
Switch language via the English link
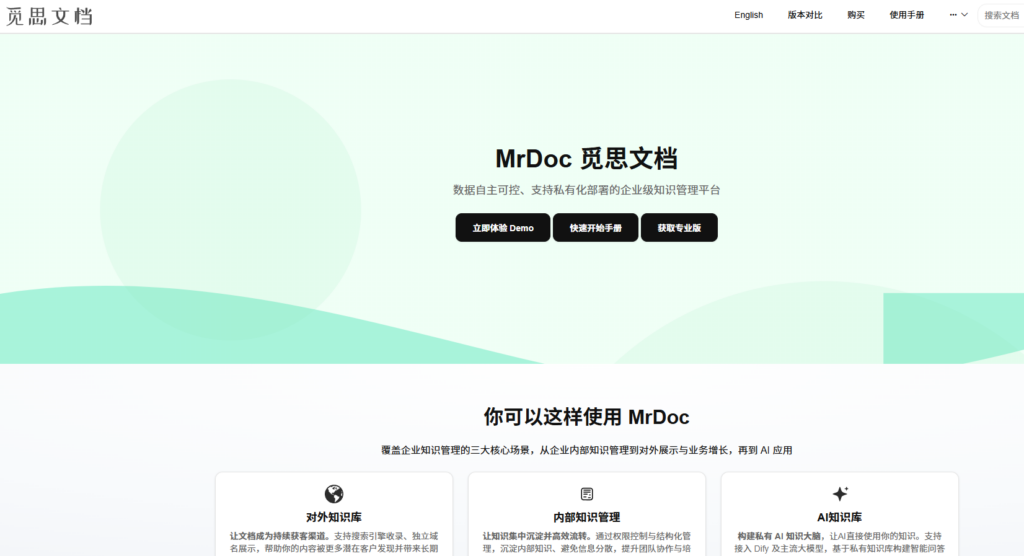click(748, 15)
